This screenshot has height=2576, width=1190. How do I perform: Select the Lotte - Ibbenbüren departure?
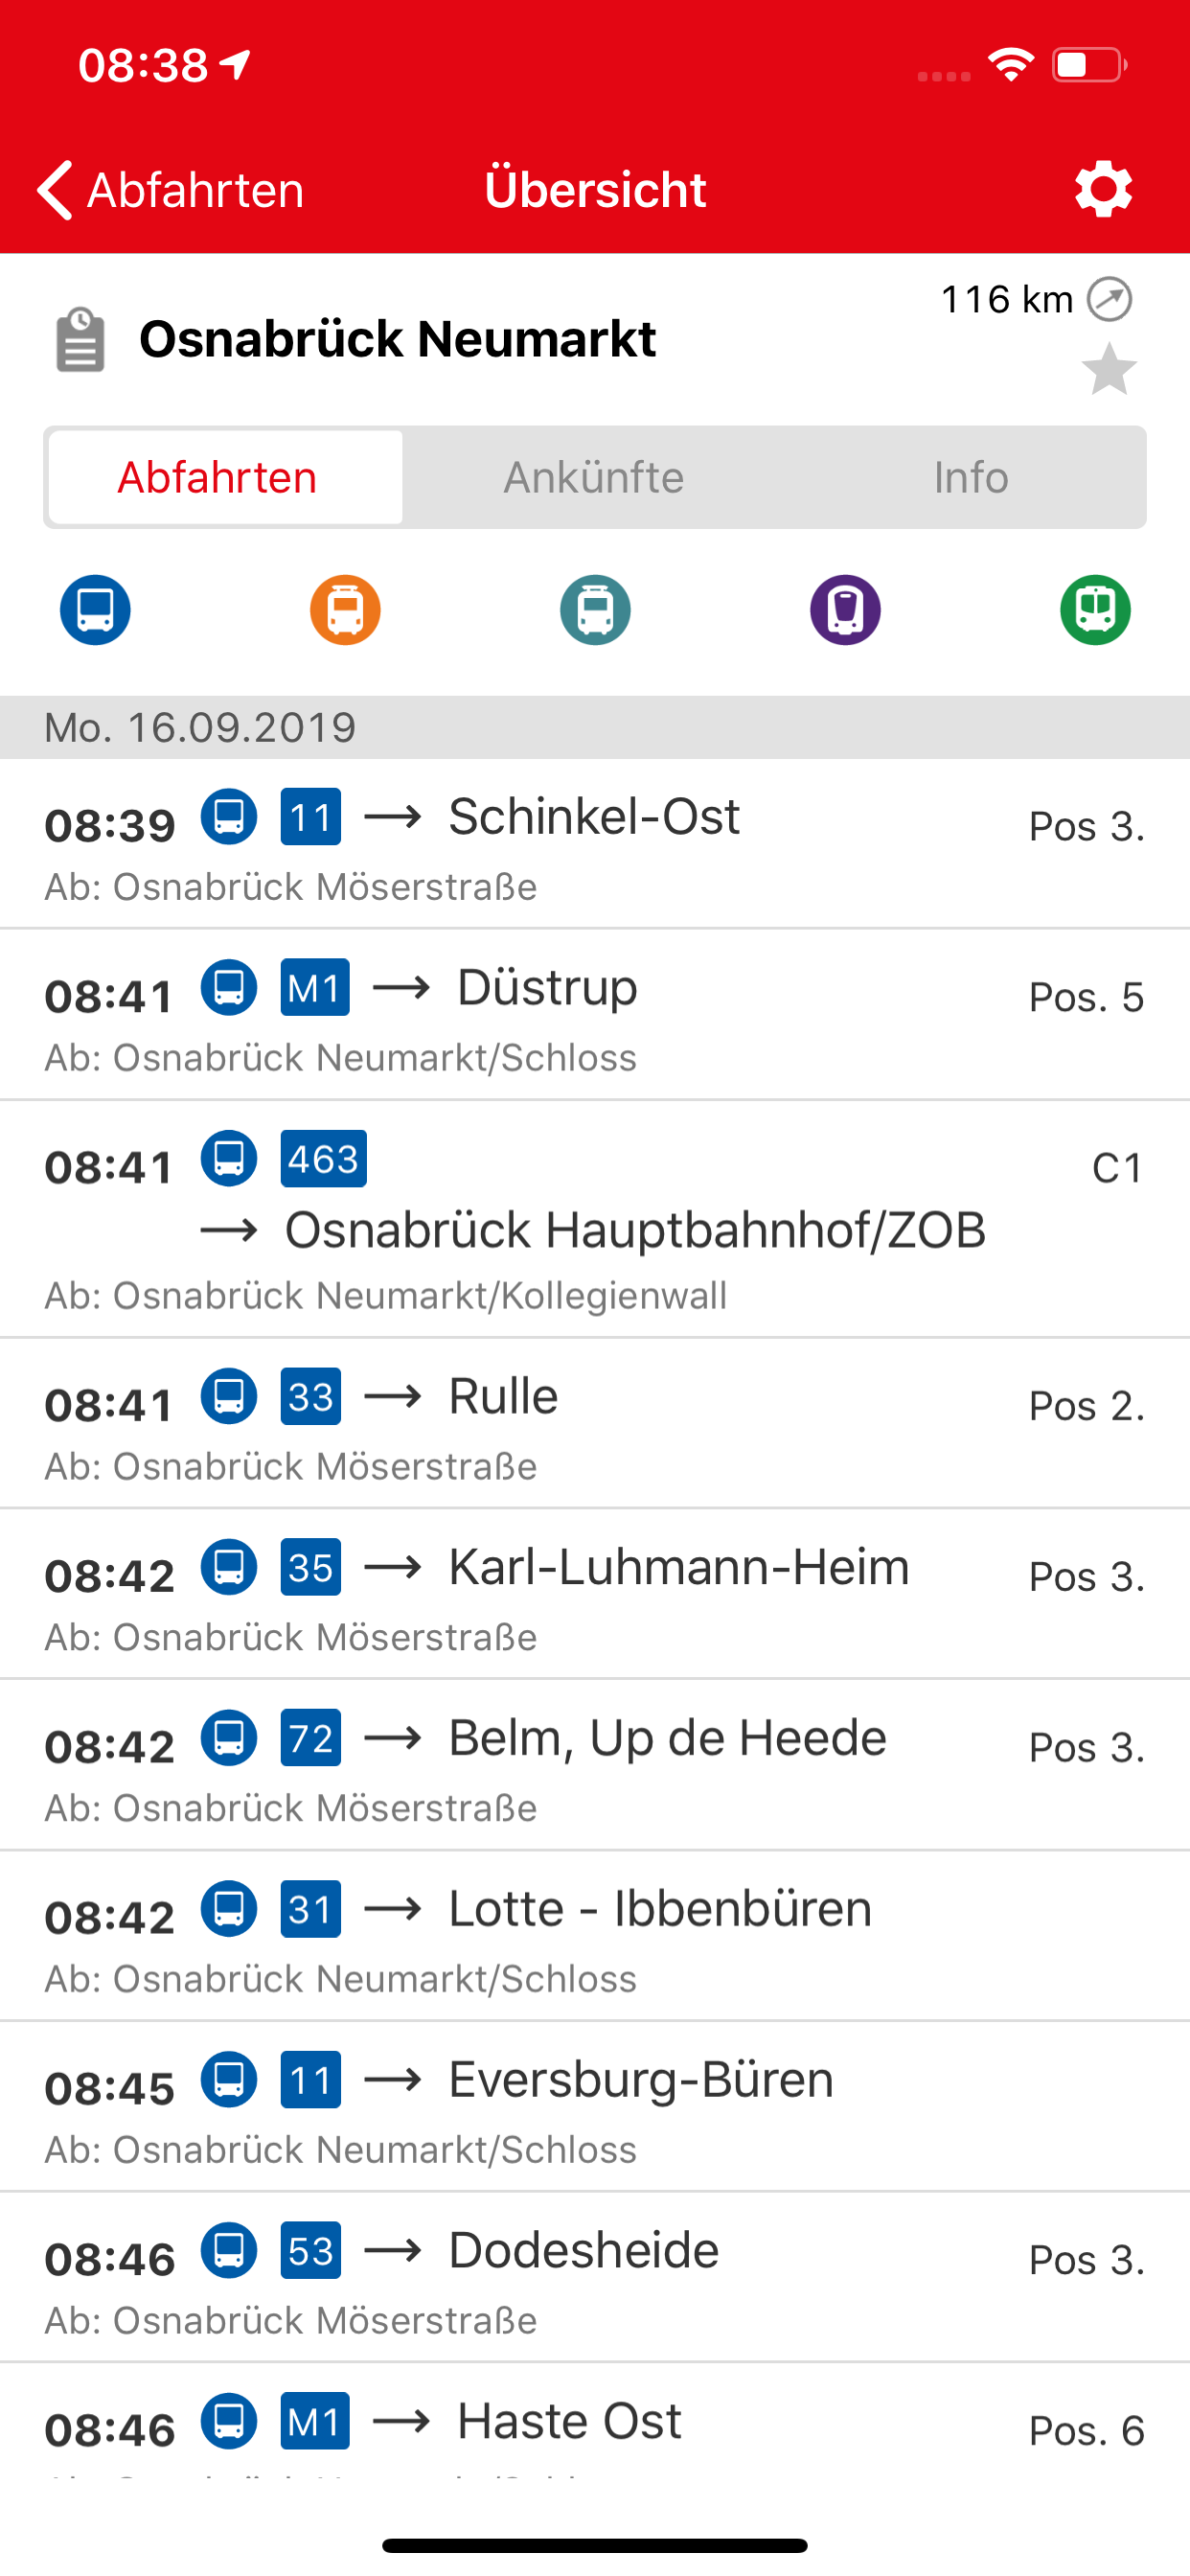pos(594,1936)
